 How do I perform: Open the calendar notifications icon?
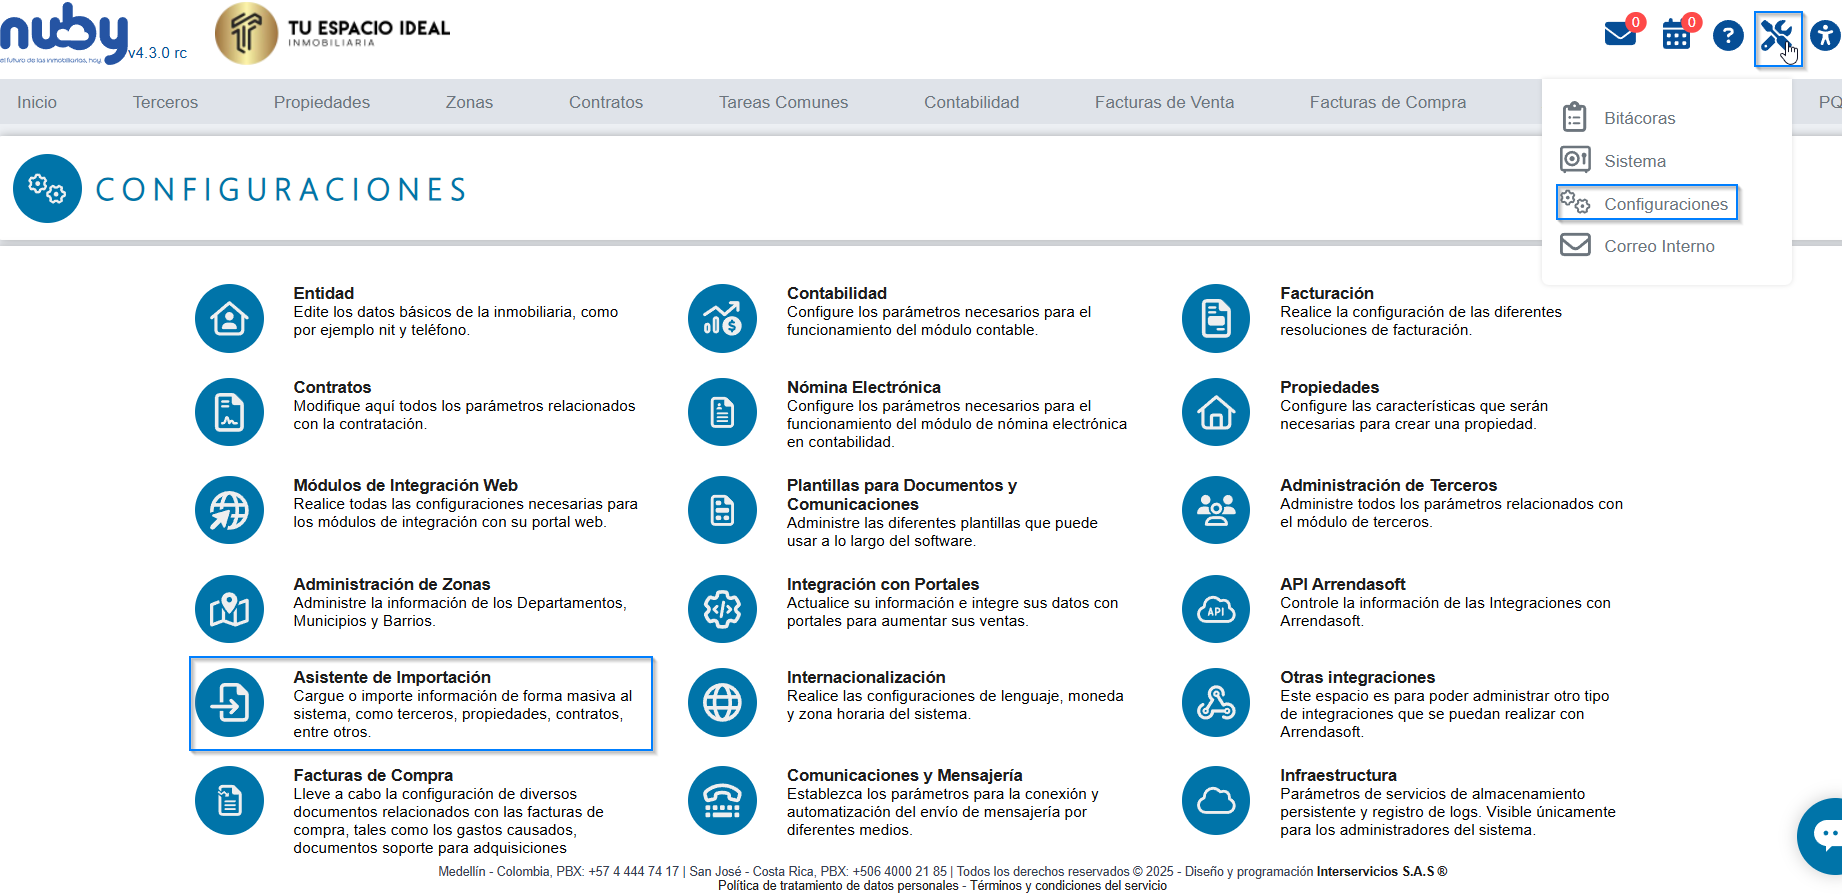click(1676, 36)
